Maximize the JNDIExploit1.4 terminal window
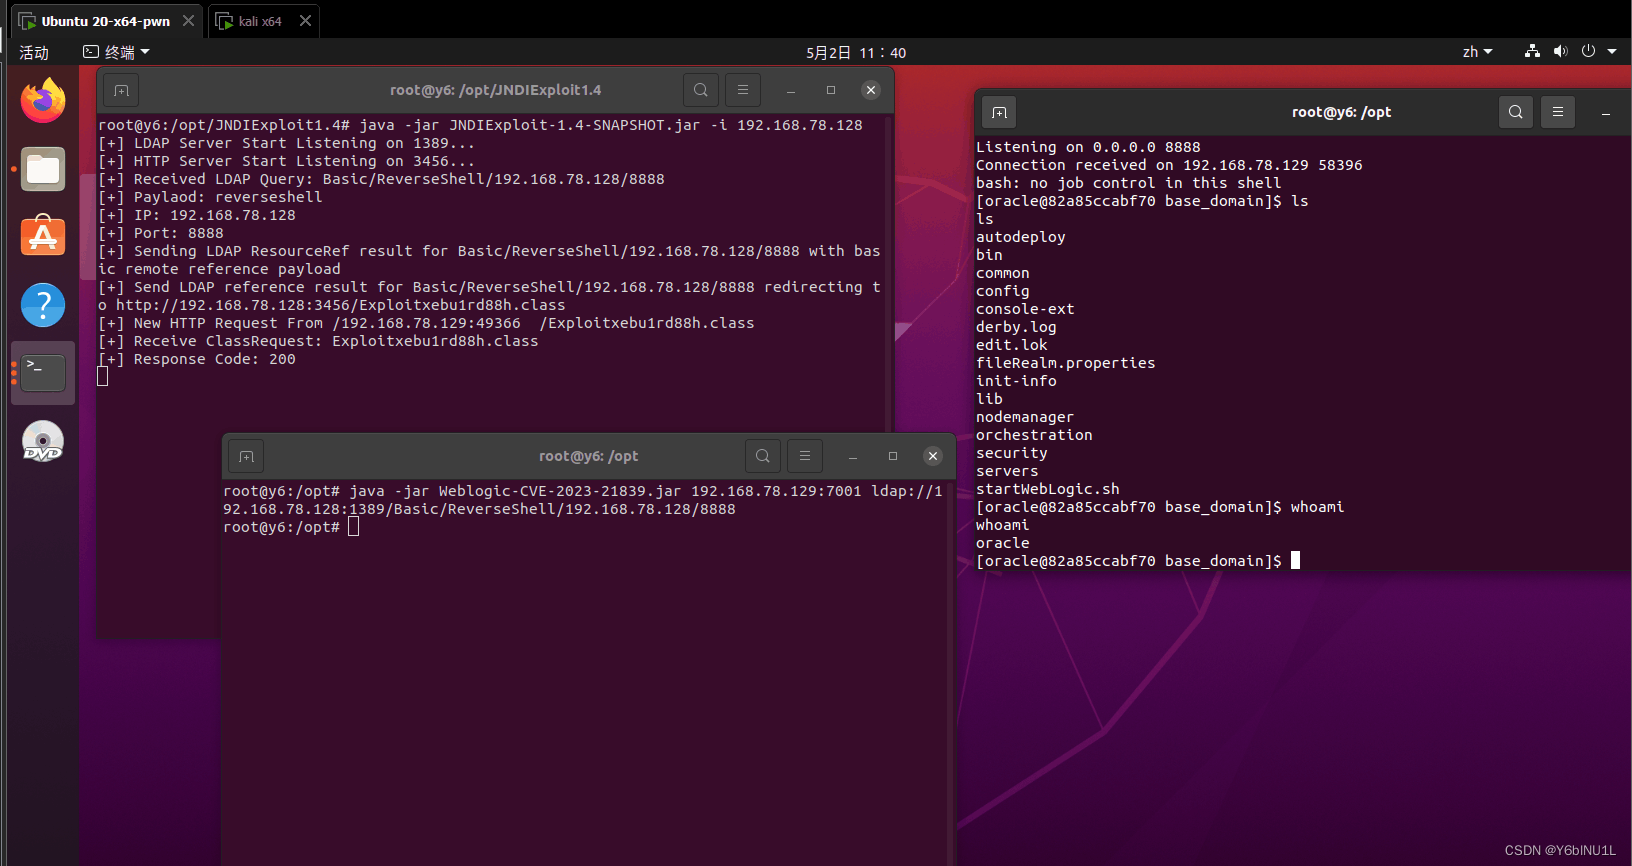 (x=831, y=90)
